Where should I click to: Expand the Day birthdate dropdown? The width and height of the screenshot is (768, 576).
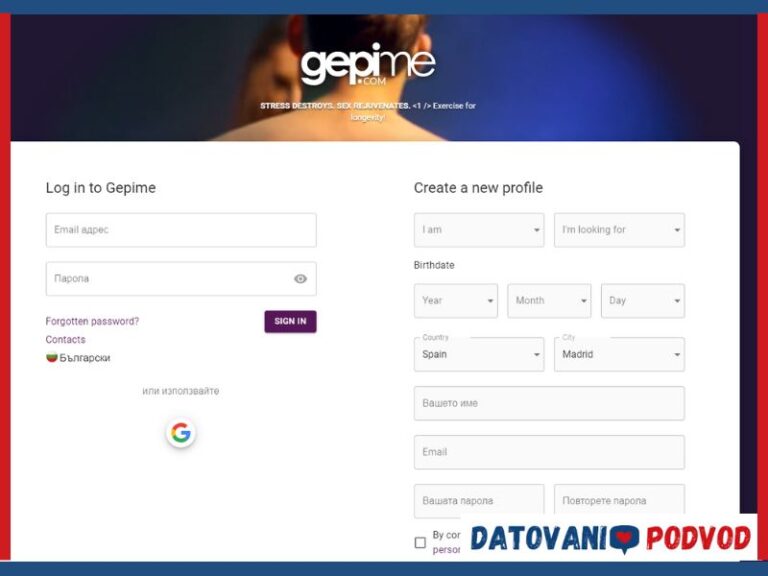643,301
